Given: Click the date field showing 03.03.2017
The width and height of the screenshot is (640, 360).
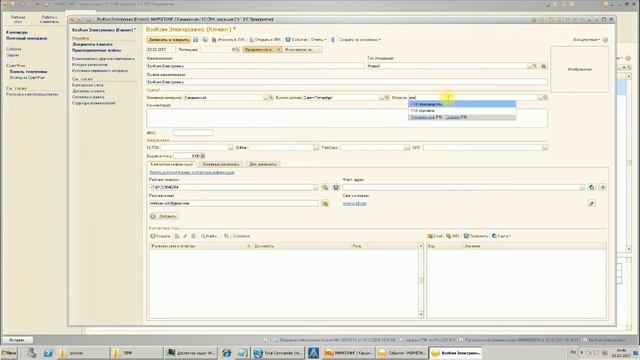Looking at the screenshot, I should pyautogui.click(x=161, y=49).
